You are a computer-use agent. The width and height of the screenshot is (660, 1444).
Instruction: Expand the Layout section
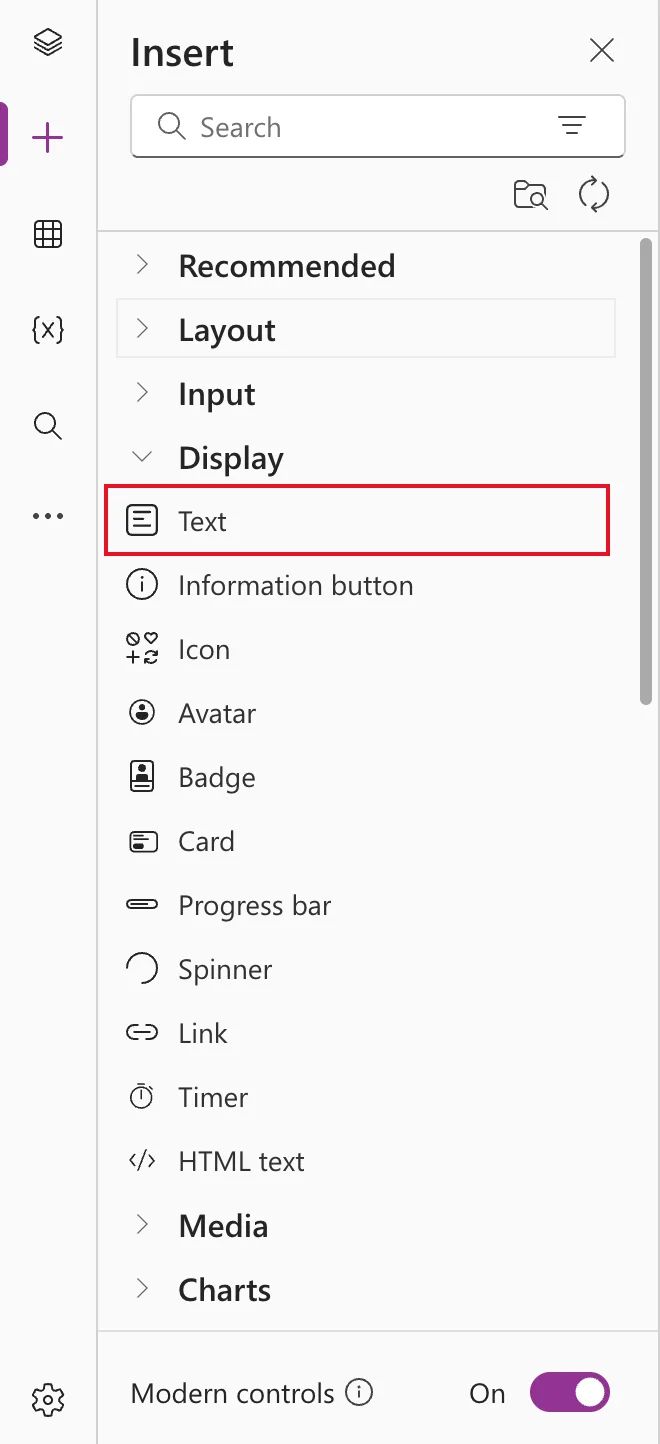(x=142, y=329)
